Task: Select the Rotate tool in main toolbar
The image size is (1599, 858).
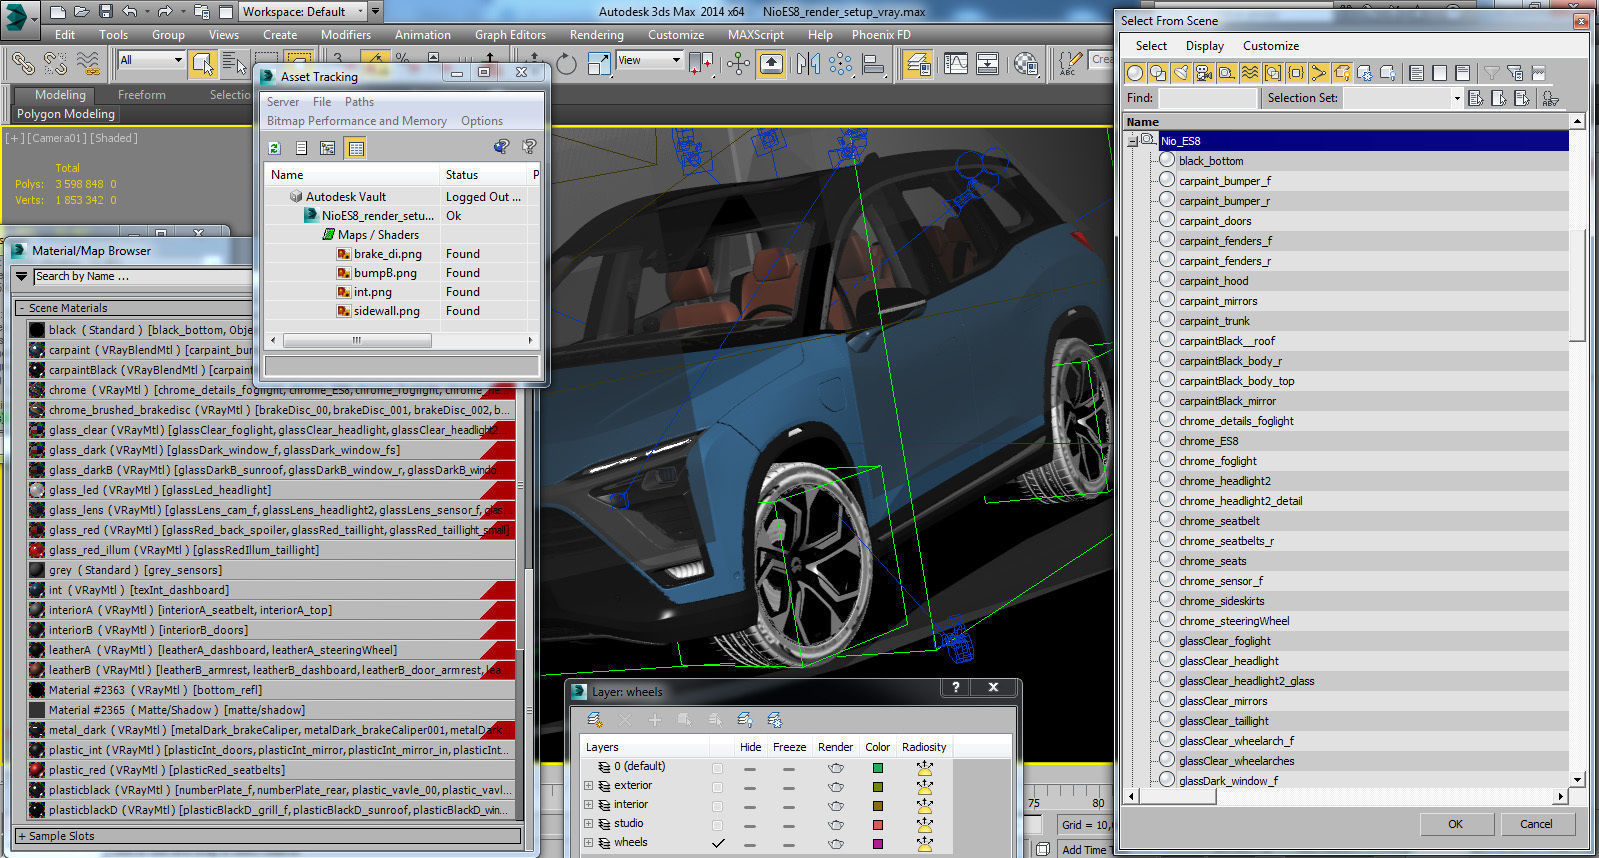Action: point(566,64)
